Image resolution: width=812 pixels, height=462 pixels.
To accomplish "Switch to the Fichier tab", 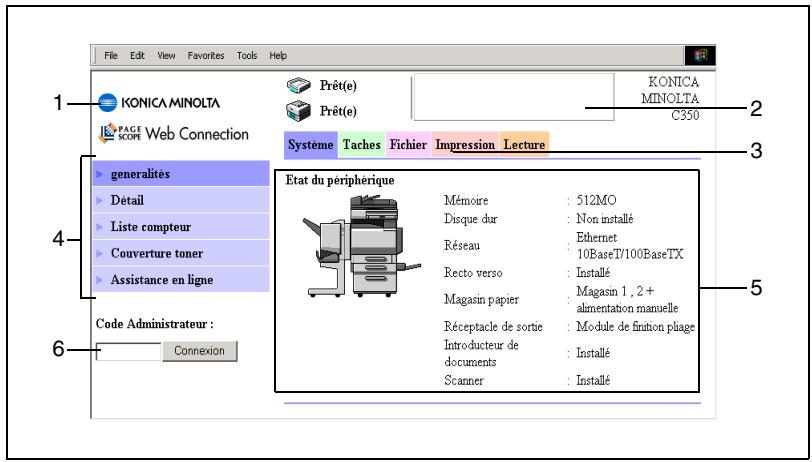I will tap(408, 145).
